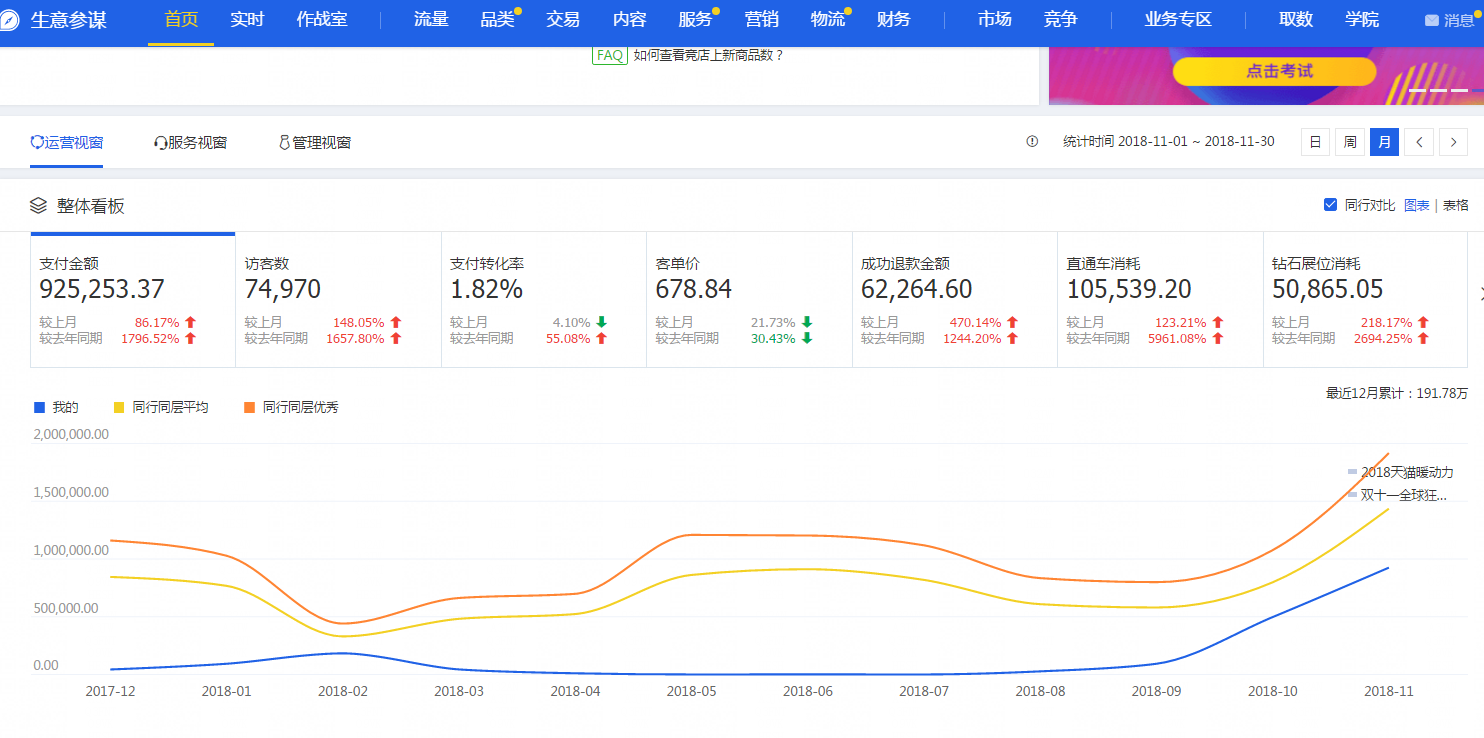Viewport: 1484px width, 738px height.
Task: Click the info icon beside 统计时间
Action: tap(1032, 142)
